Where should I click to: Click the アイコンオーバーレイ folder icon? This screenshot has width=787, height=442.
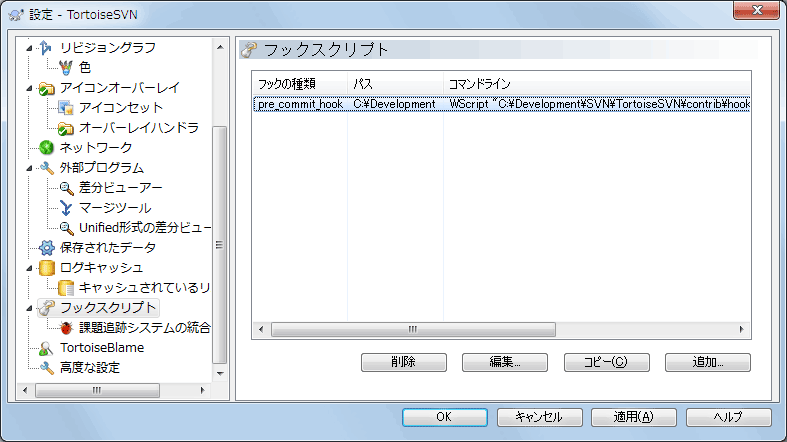click(46, 88)
